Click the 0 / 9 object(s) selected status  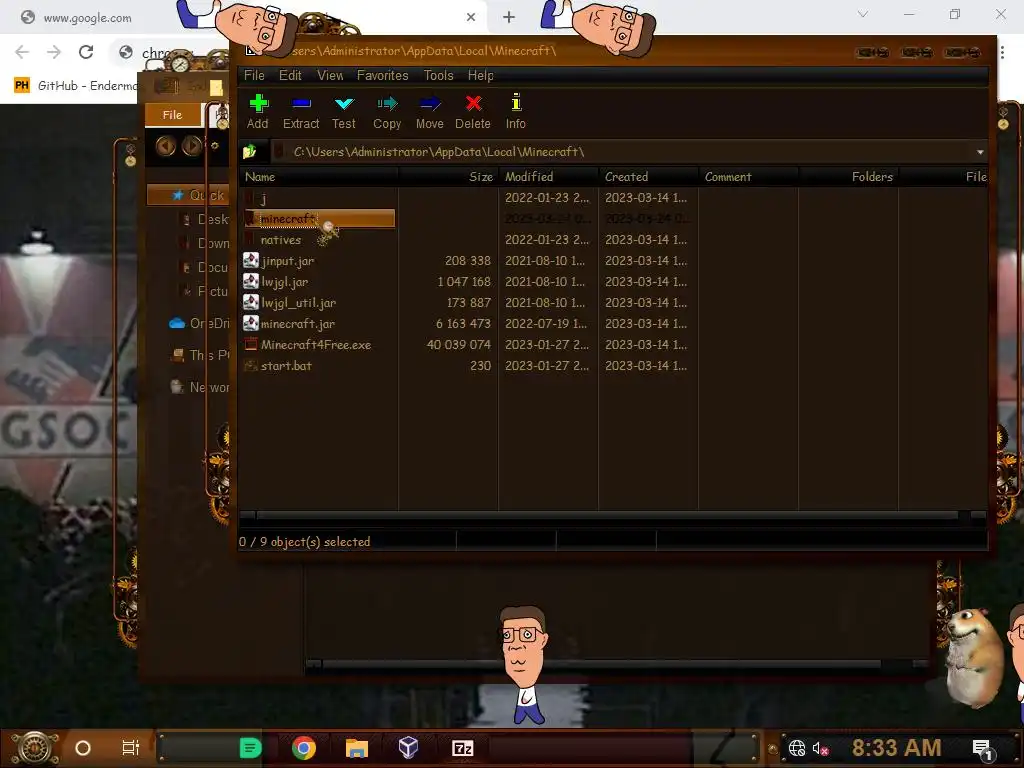coord(304,541)
